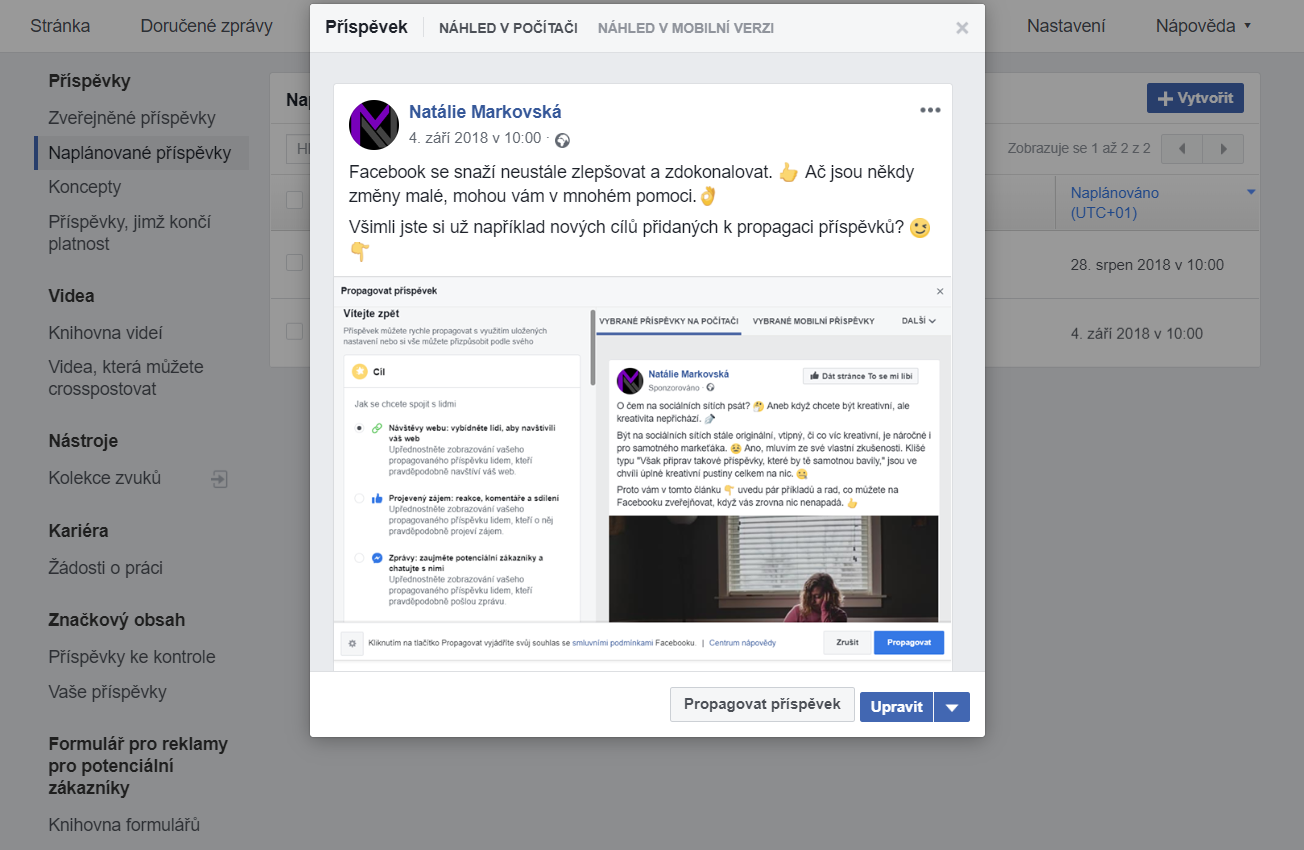Switch to Náhled v mobilní verzi tab

(686, 28)
